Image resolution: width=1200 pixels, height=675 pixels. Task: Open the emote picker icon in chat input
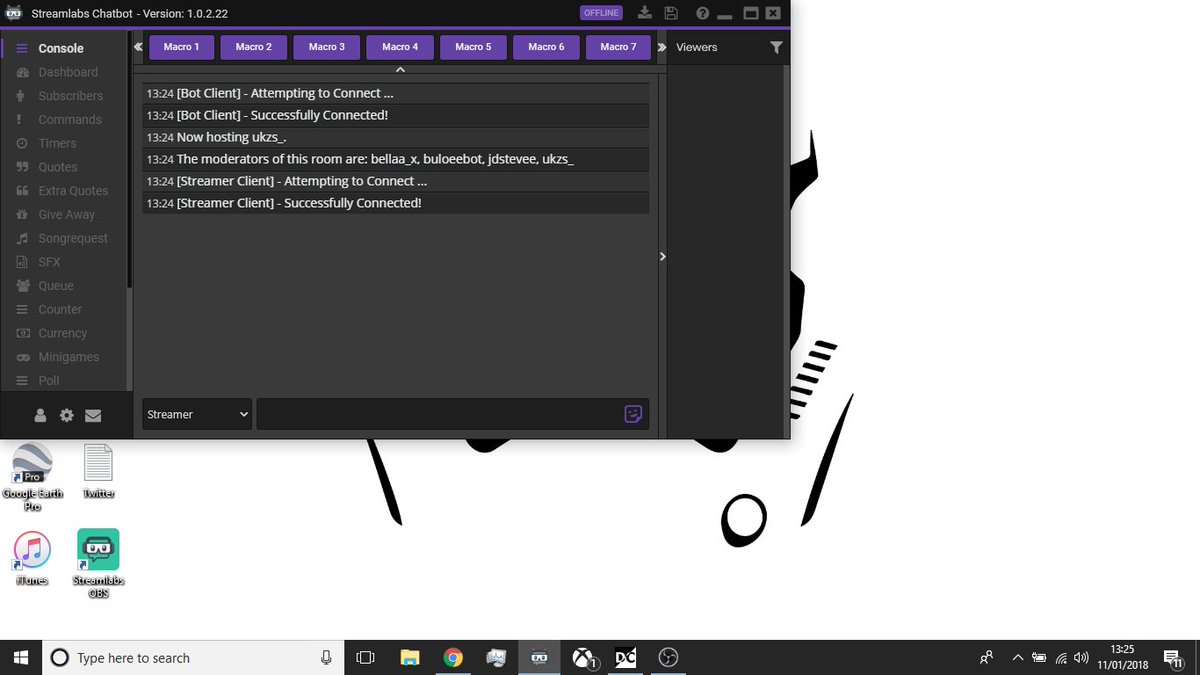[x=633, y=414]
